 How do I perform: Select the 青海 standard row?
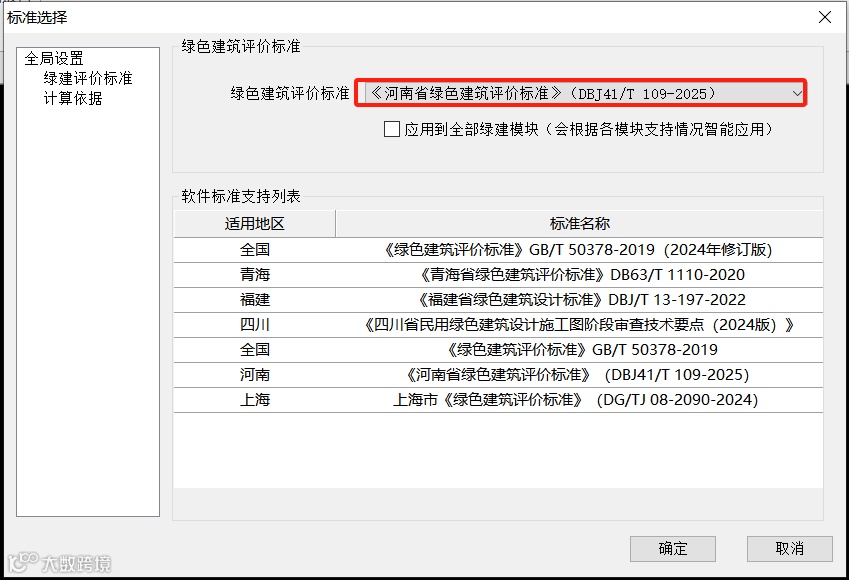(253, 274)
